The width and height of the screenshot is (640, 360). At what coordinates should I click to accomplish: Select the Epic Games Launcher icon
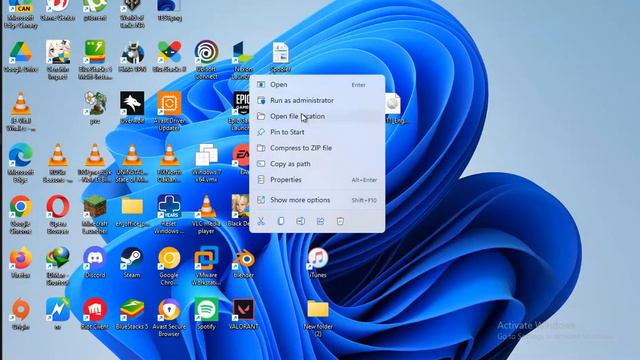pyautogui.click(x=240, y=111)
